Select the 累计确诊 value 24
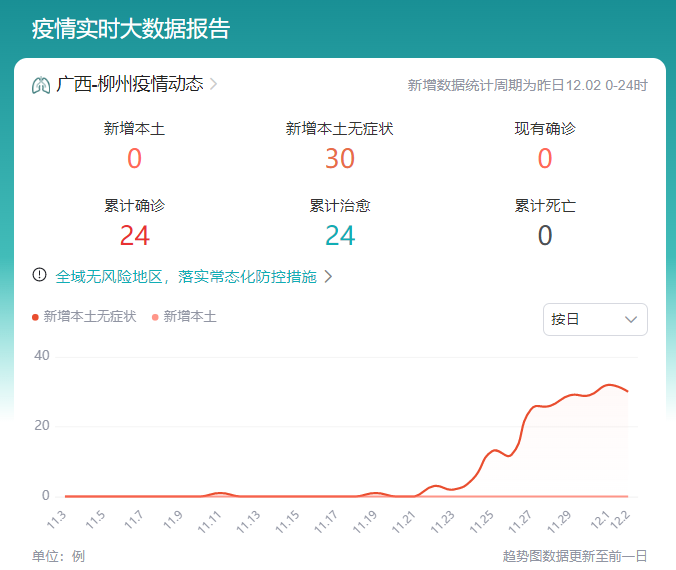The height and width of the screenshot is (570, 676). [x=135, y=235]
